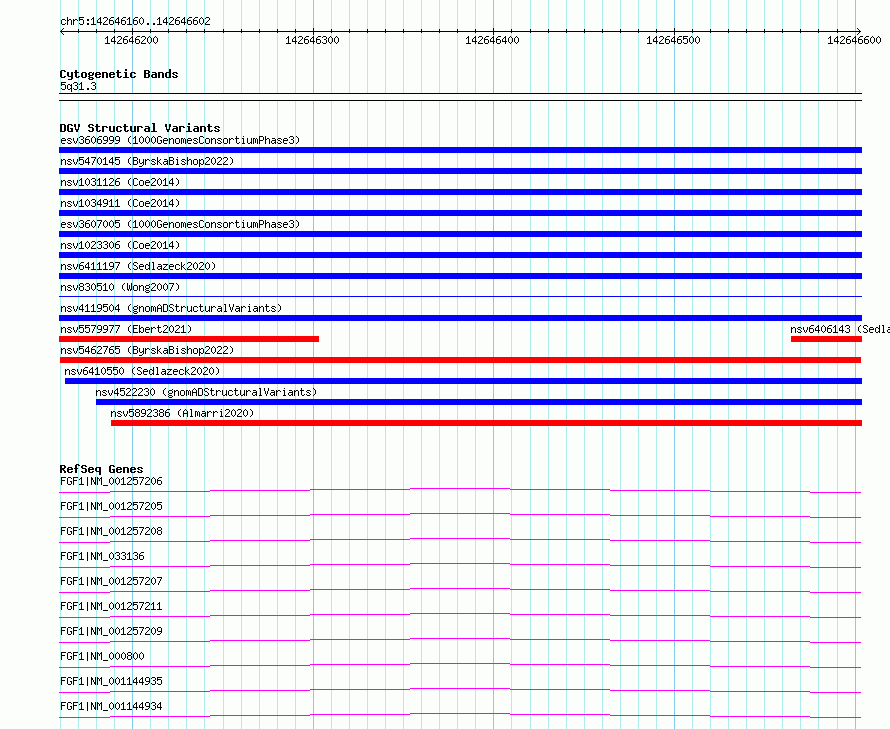Click ruler position 142646300

click(312, 40)
